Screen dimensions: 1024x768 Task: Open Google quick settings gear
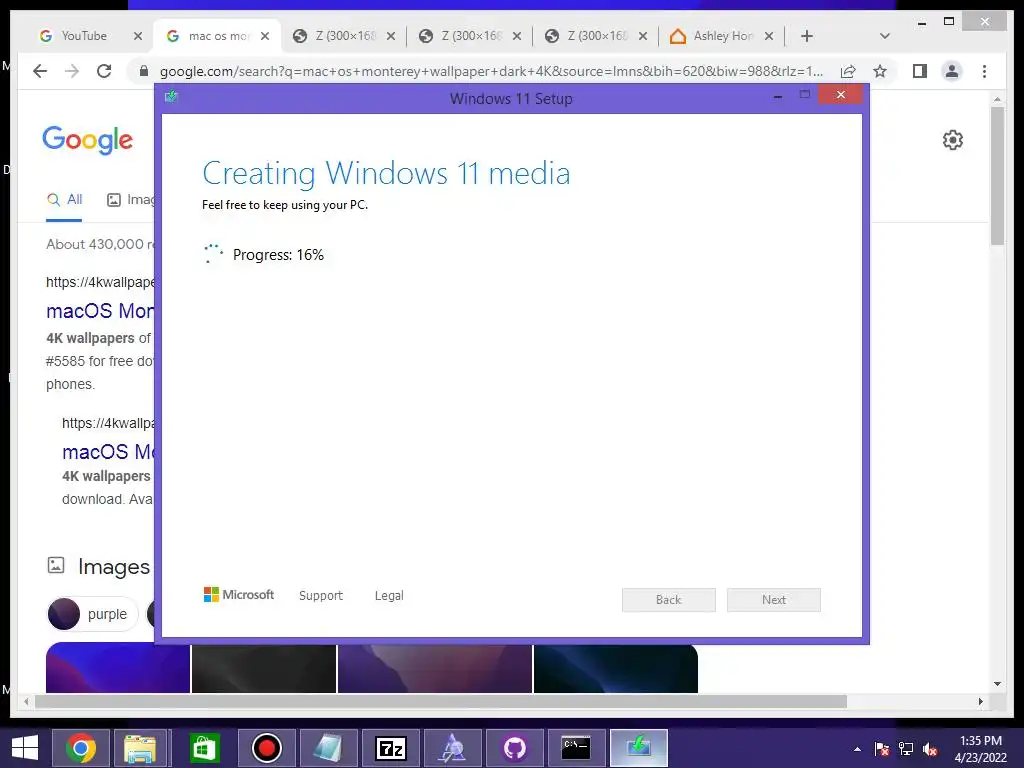pyautogui.click(x=953, y=140)
